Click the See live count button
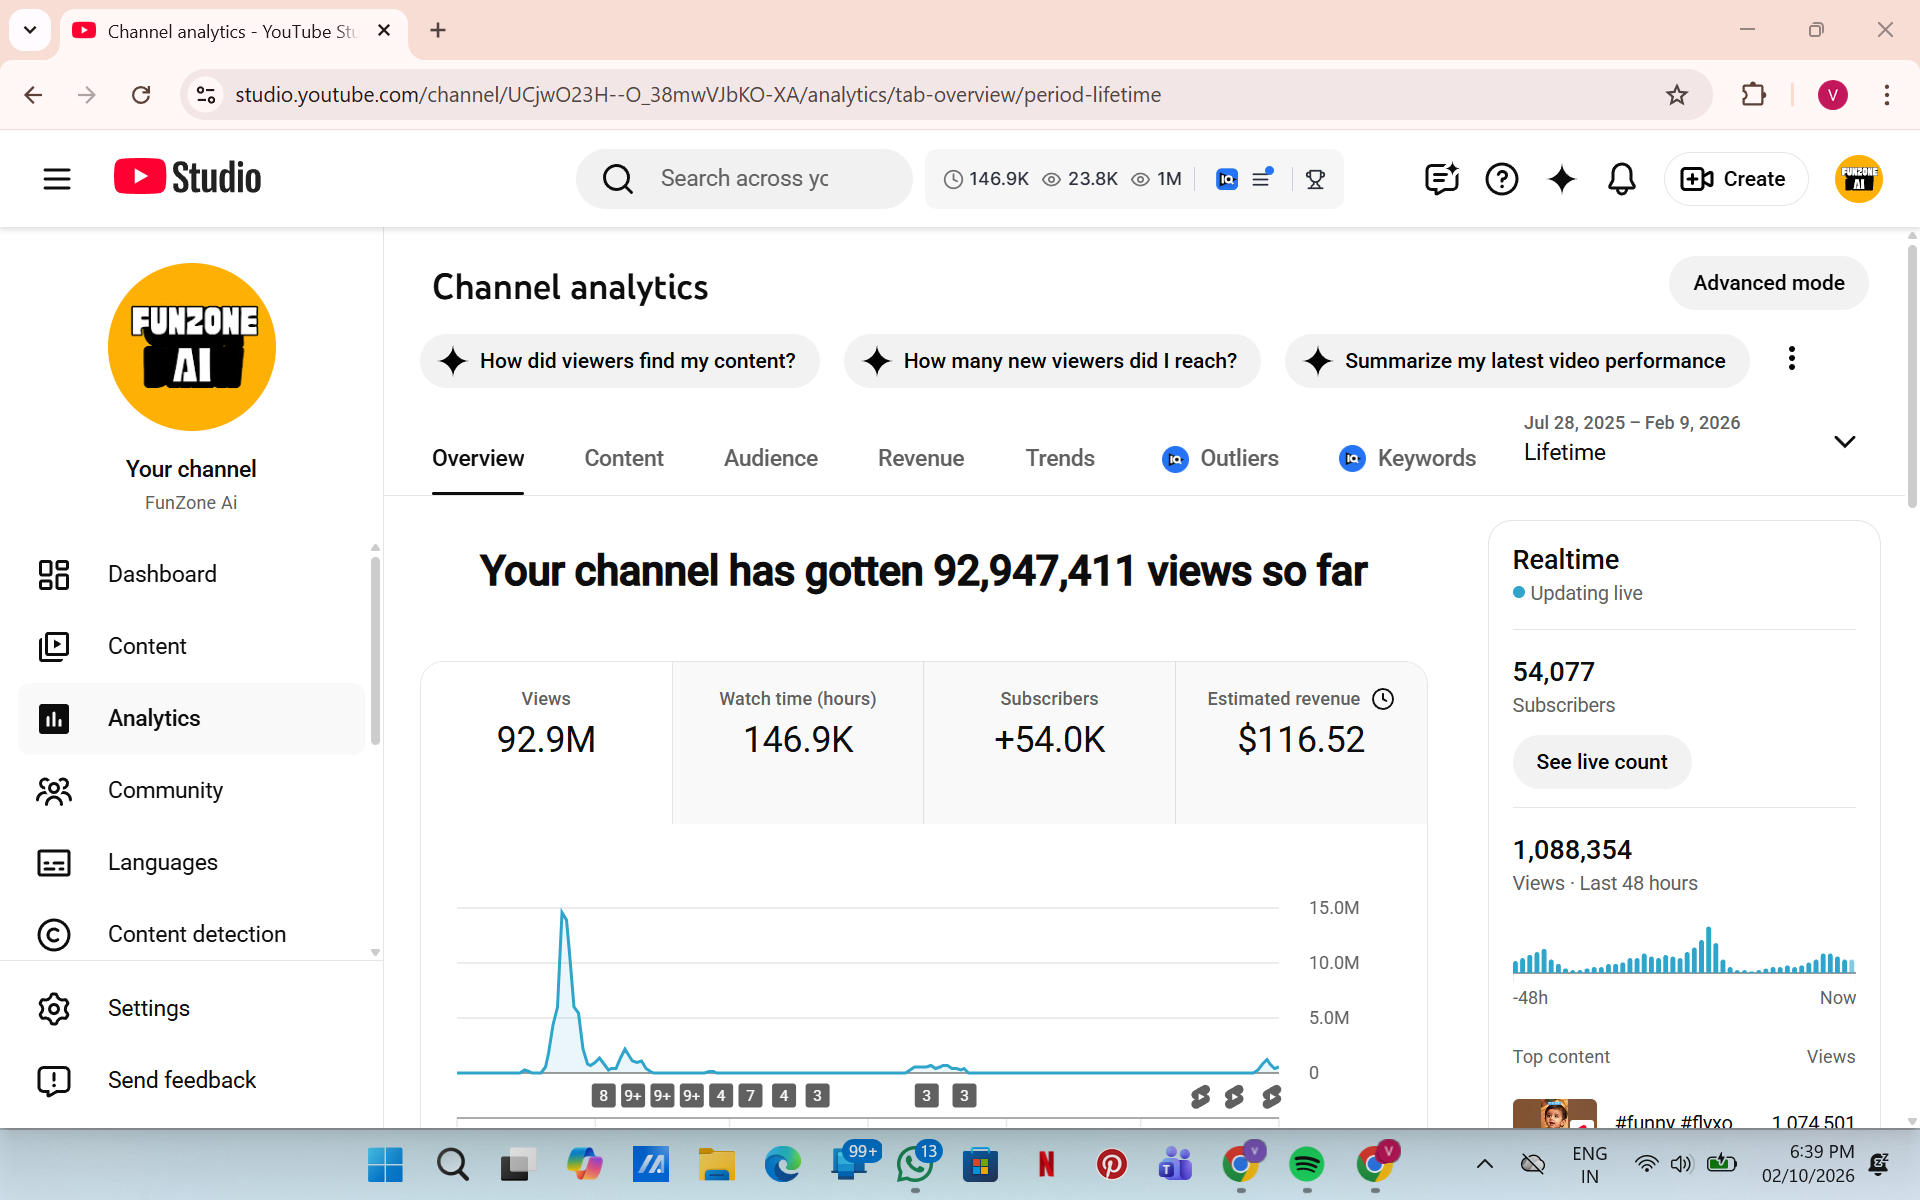The image size is (1920, 1200). 1601,762
